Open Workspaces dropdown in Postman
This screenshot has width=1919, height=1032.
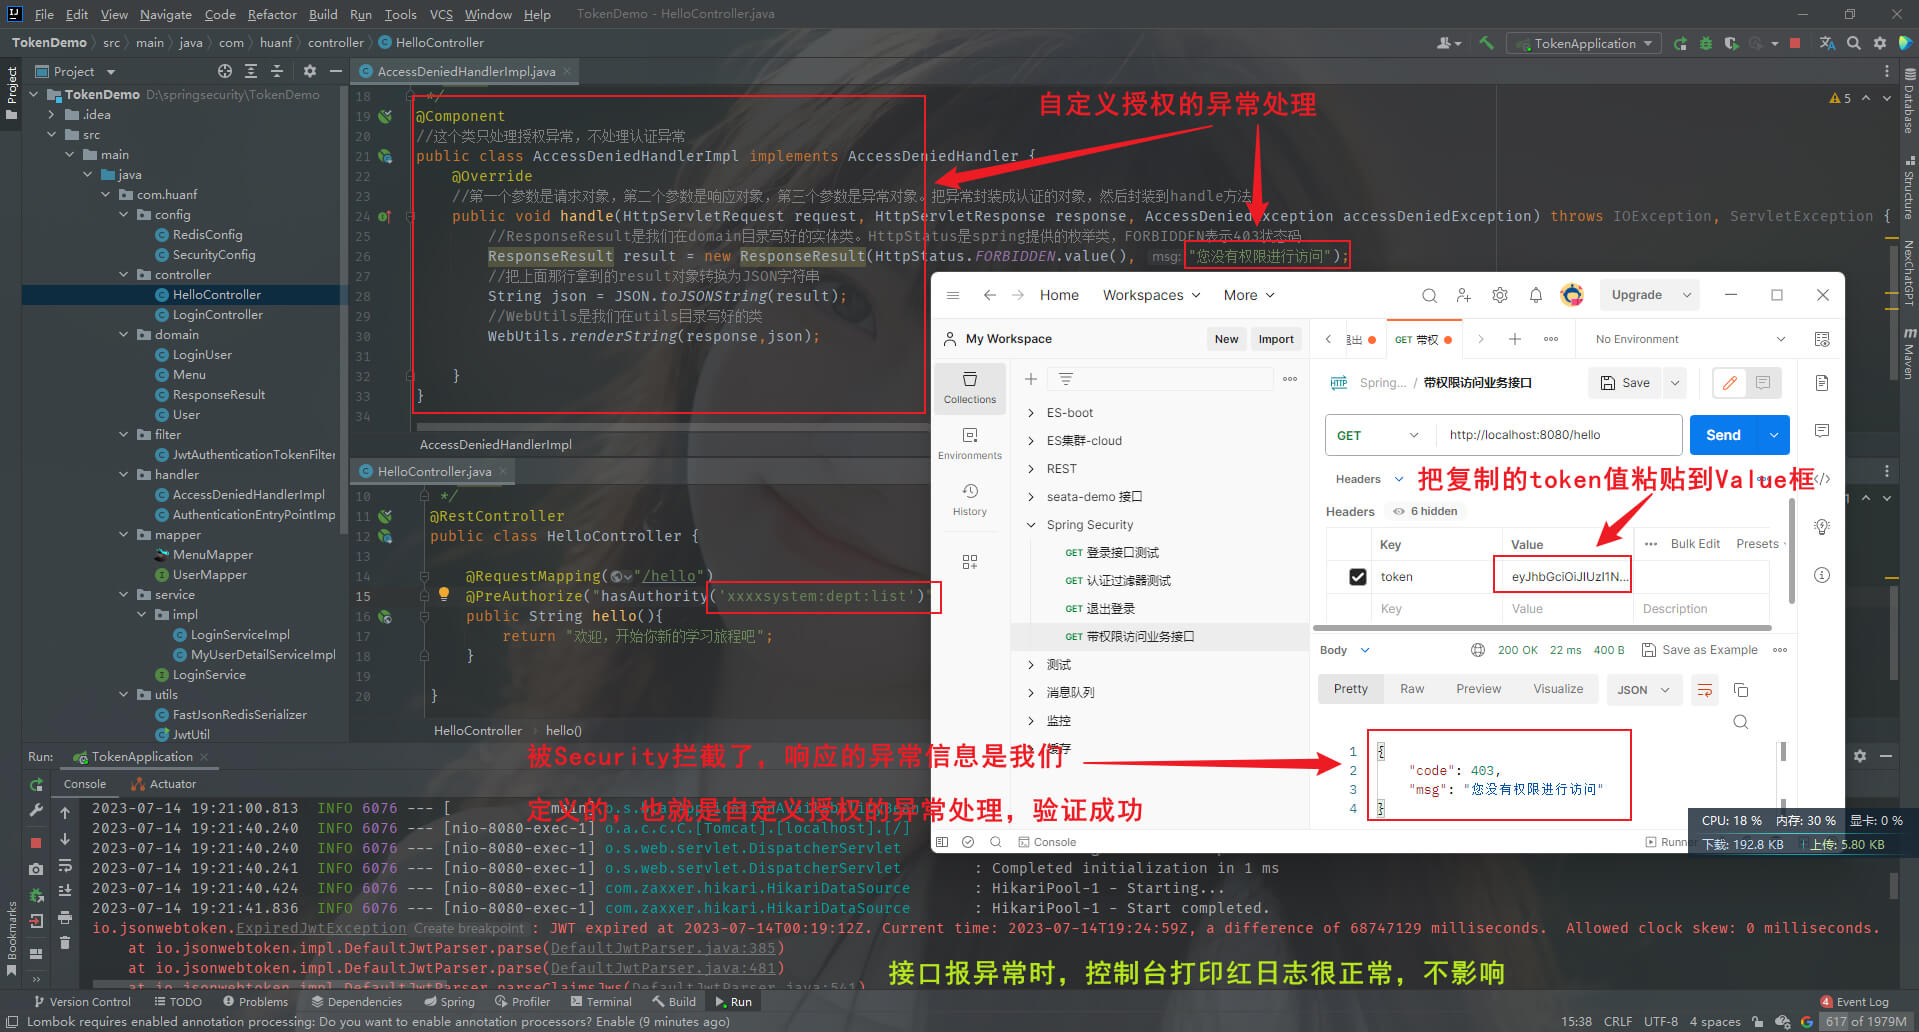[1151, 295]
